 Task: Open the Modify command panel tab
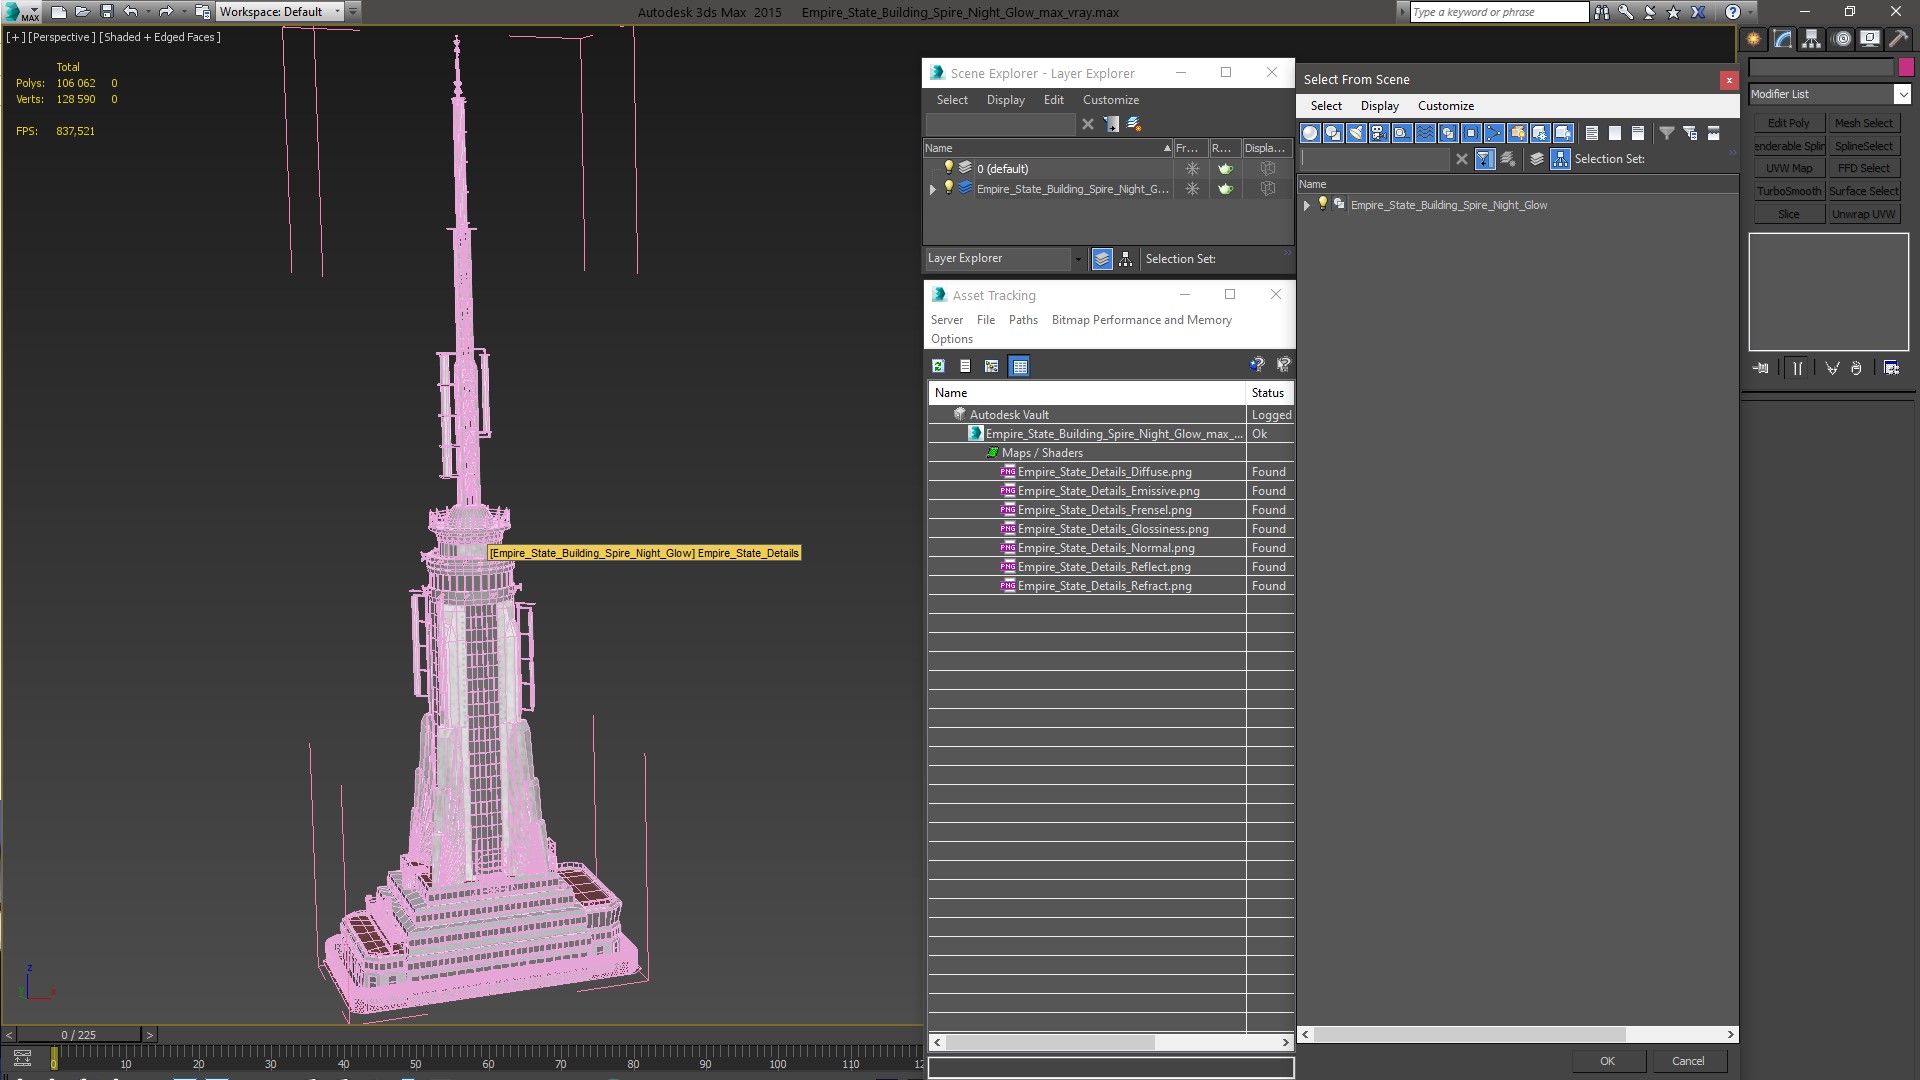[1783, 39]
